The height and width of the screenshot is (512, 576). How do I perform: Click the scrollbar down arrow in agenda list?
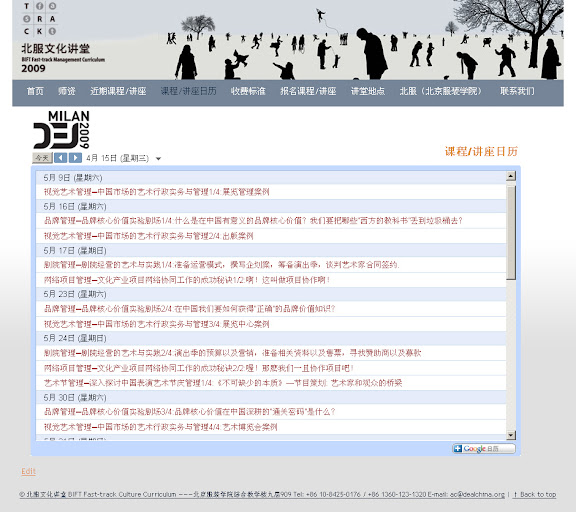coord(511,435)
